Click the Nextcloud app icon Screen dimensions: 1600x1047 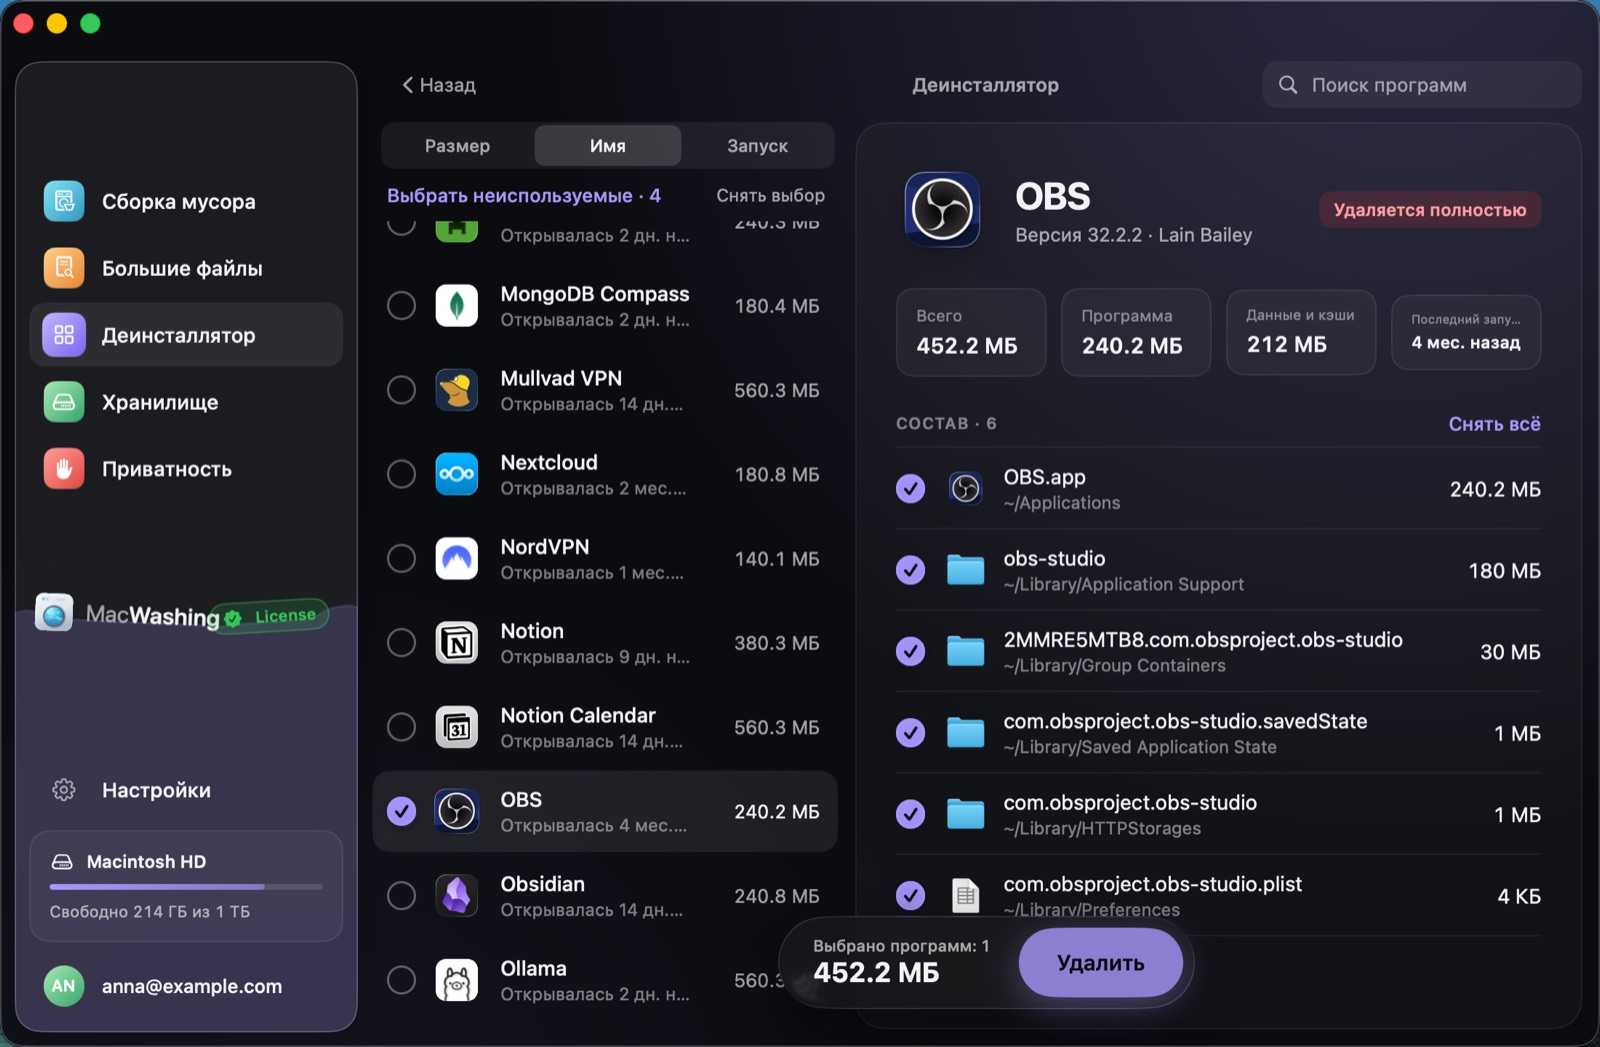[457, 474]
